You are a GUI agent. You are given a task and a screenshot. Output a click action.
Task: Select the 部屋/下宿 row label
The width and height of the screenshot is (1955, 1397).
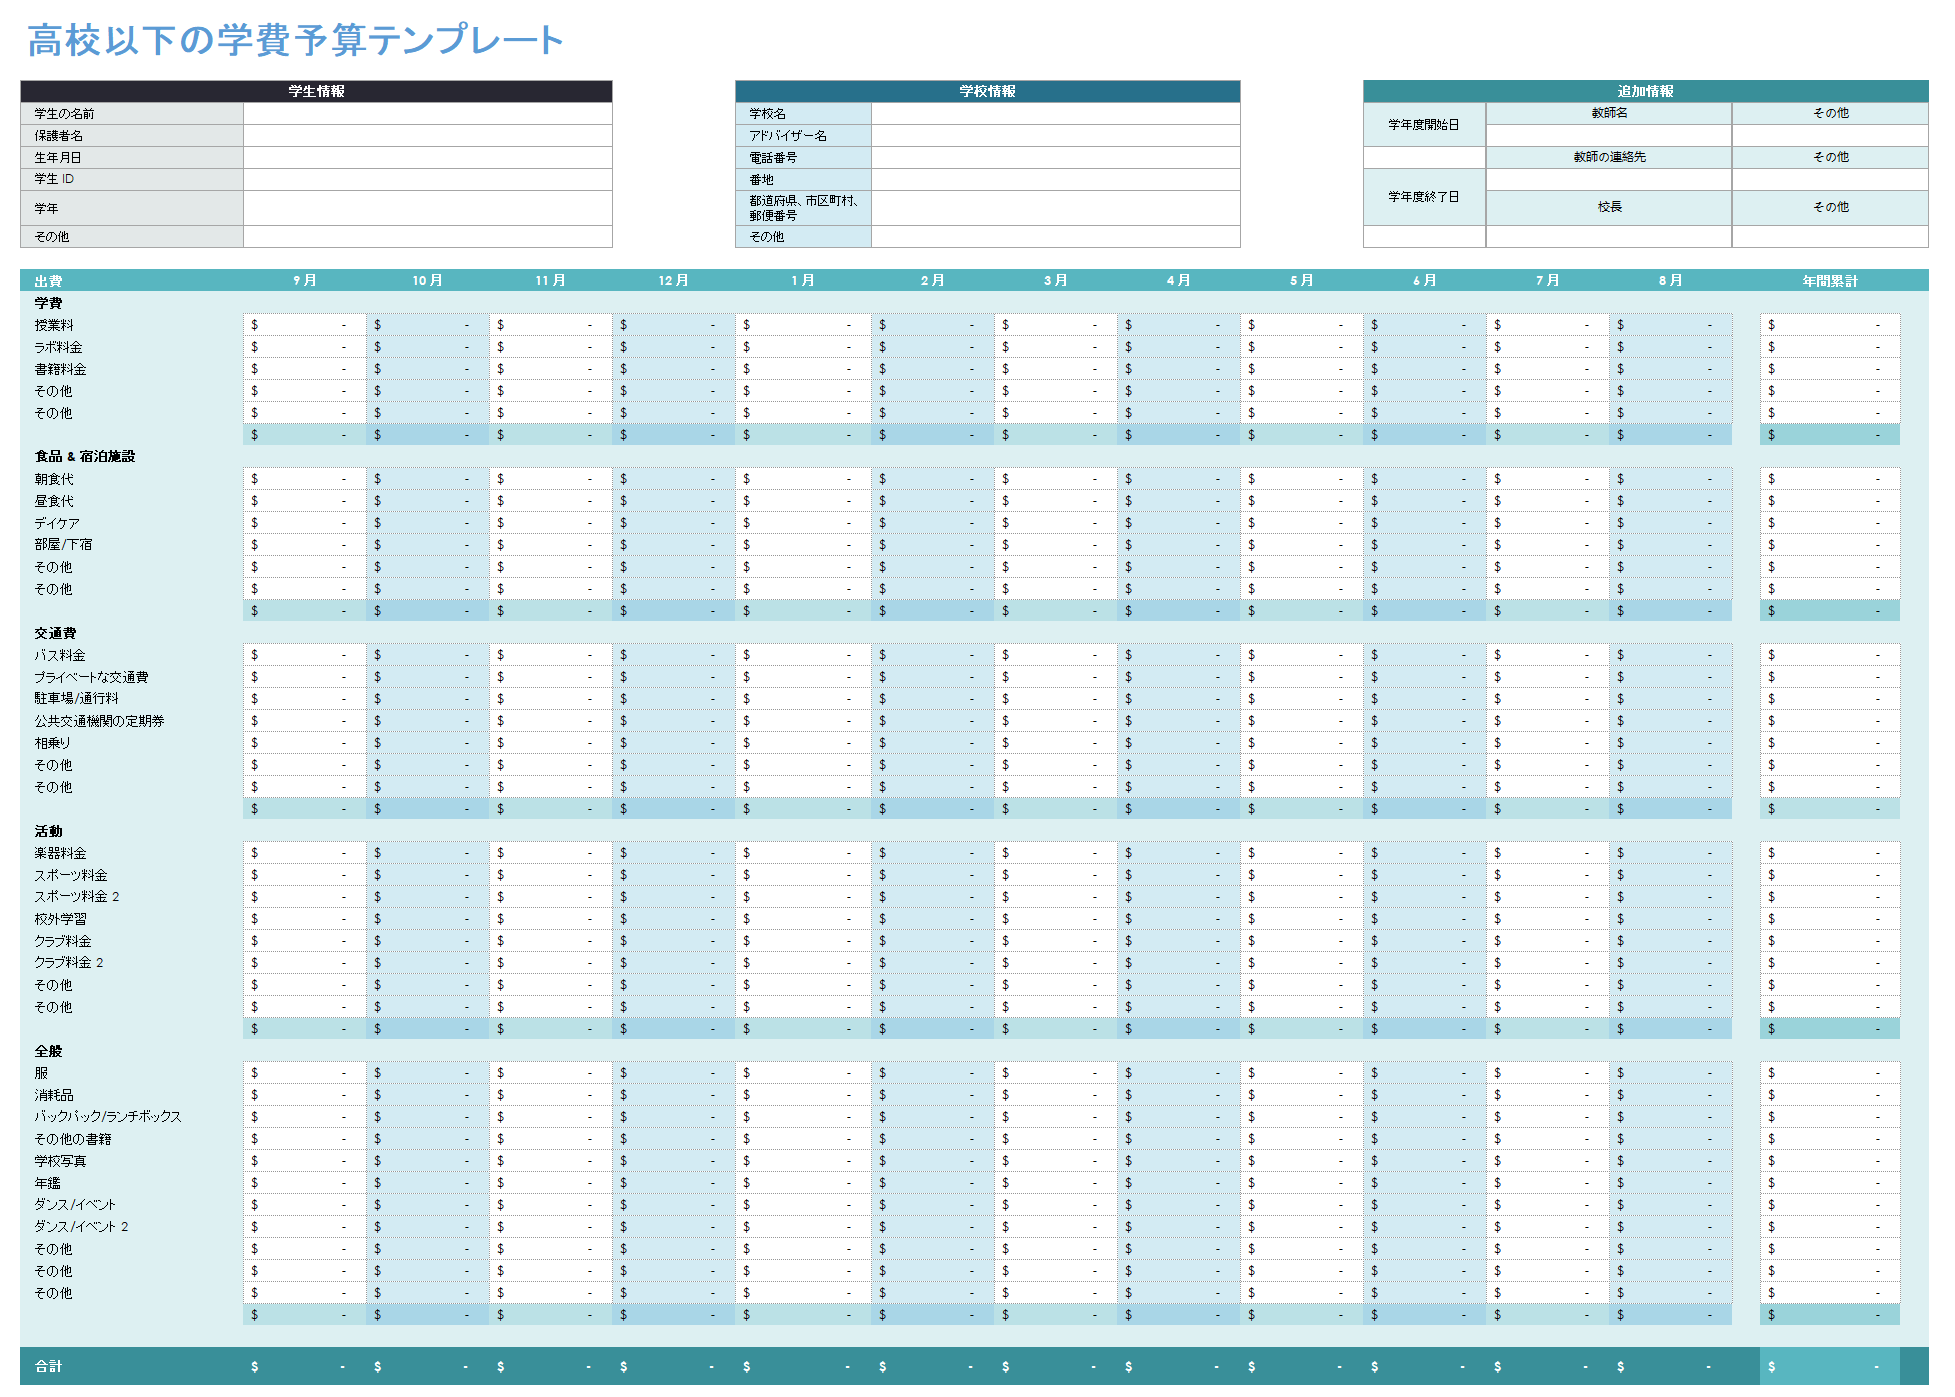pos(63,545)
